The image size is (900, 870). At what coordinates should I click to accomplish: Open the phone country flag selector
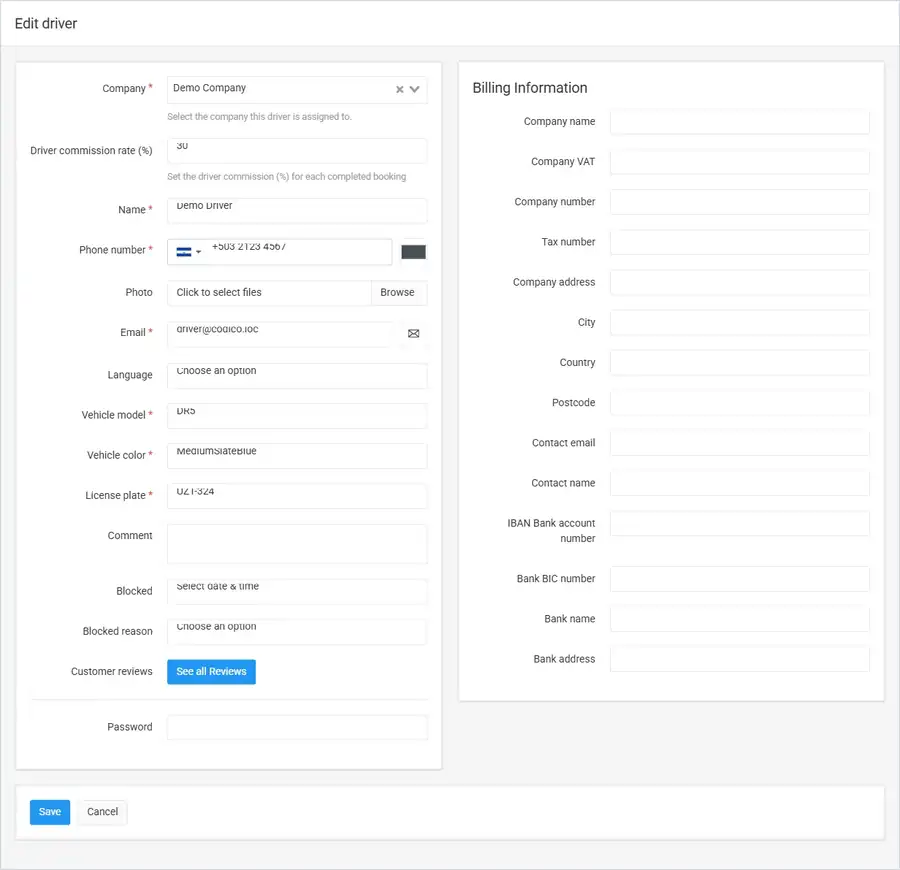point(189,252)
